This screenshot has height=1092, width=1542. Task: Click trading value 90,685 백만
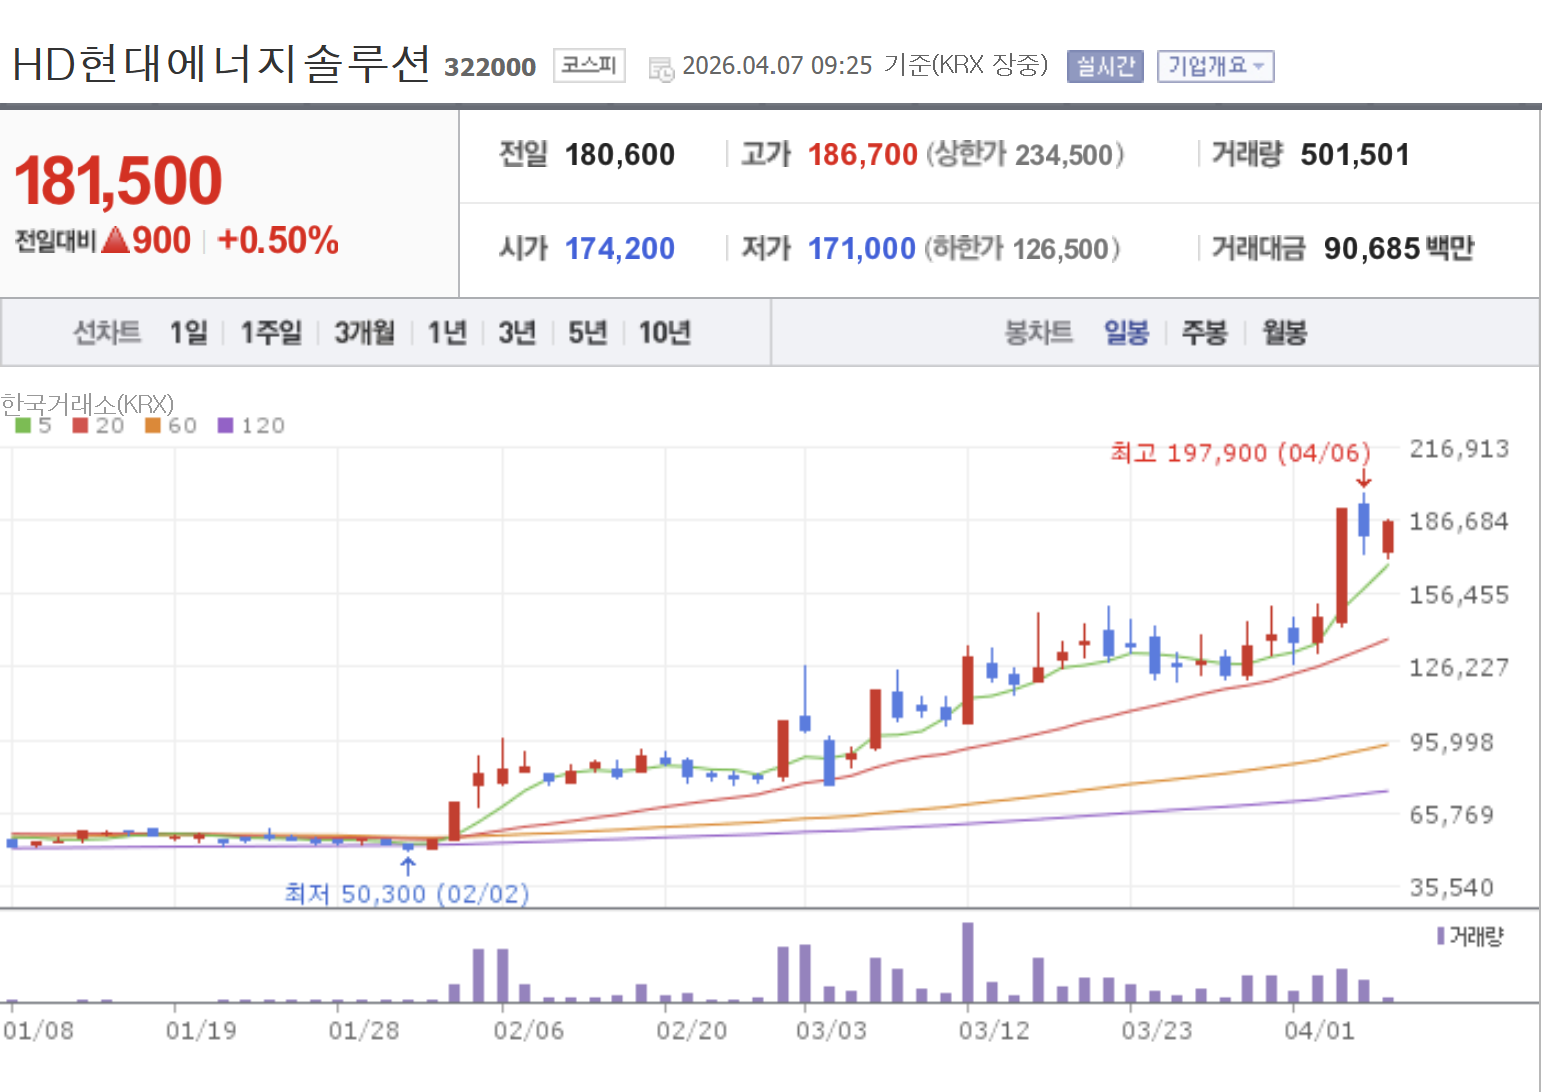[1399, 249]
